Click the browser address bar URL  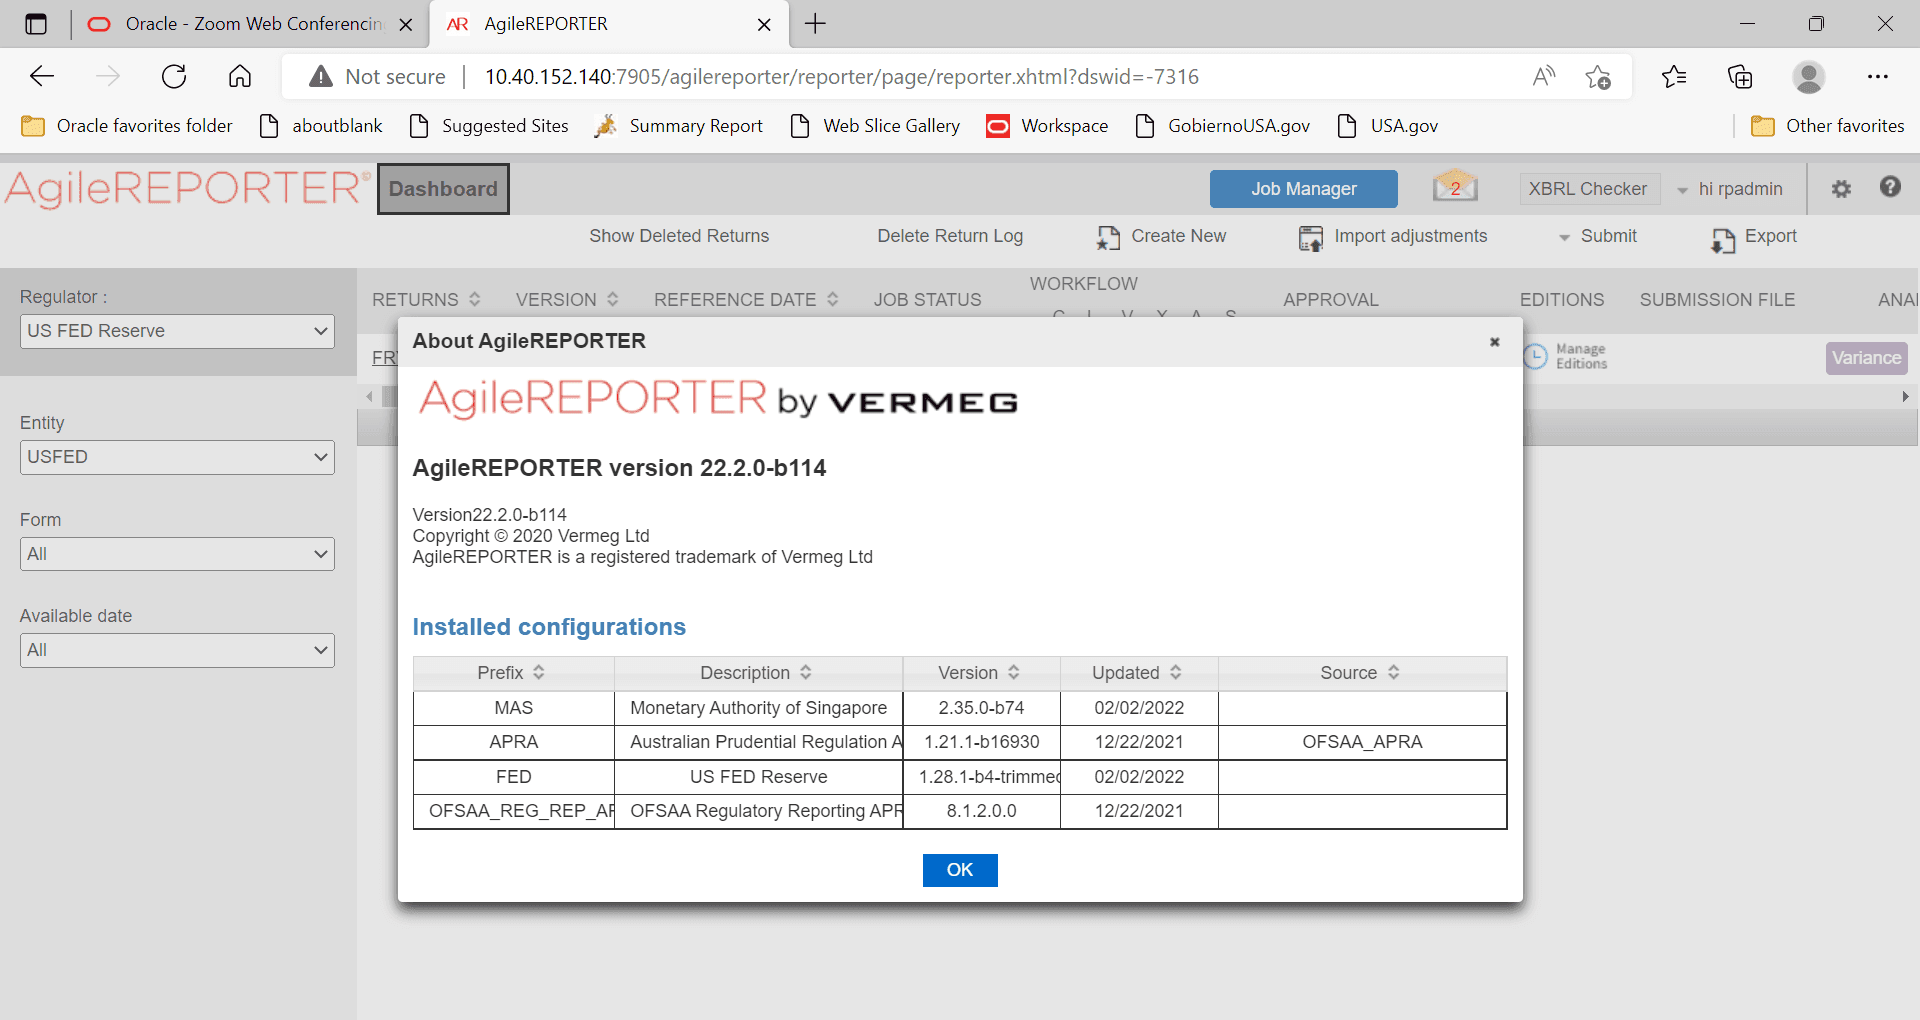841,77
